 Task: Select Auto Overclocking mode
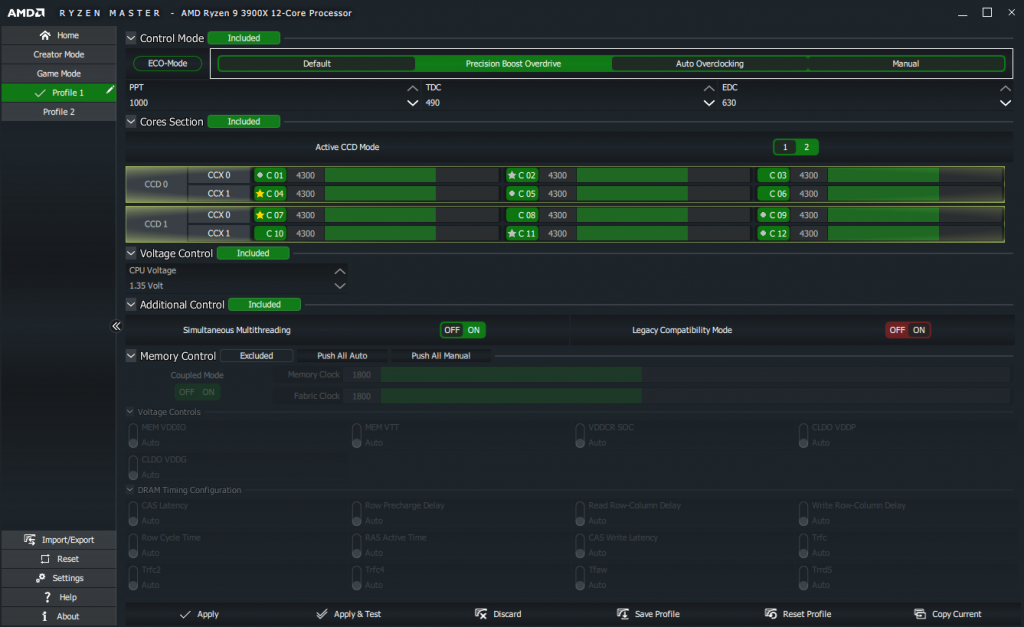(x=710, y=64)
